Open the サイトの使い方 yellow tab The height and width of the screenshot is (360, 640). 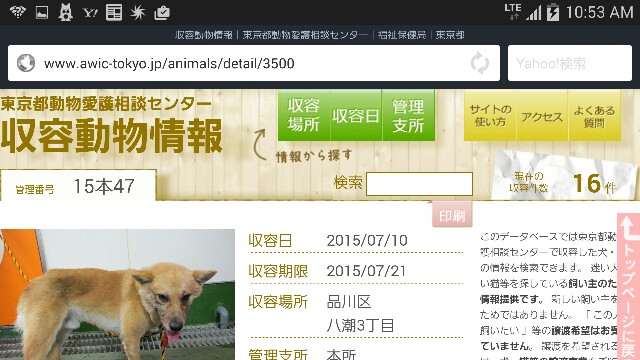490,116
